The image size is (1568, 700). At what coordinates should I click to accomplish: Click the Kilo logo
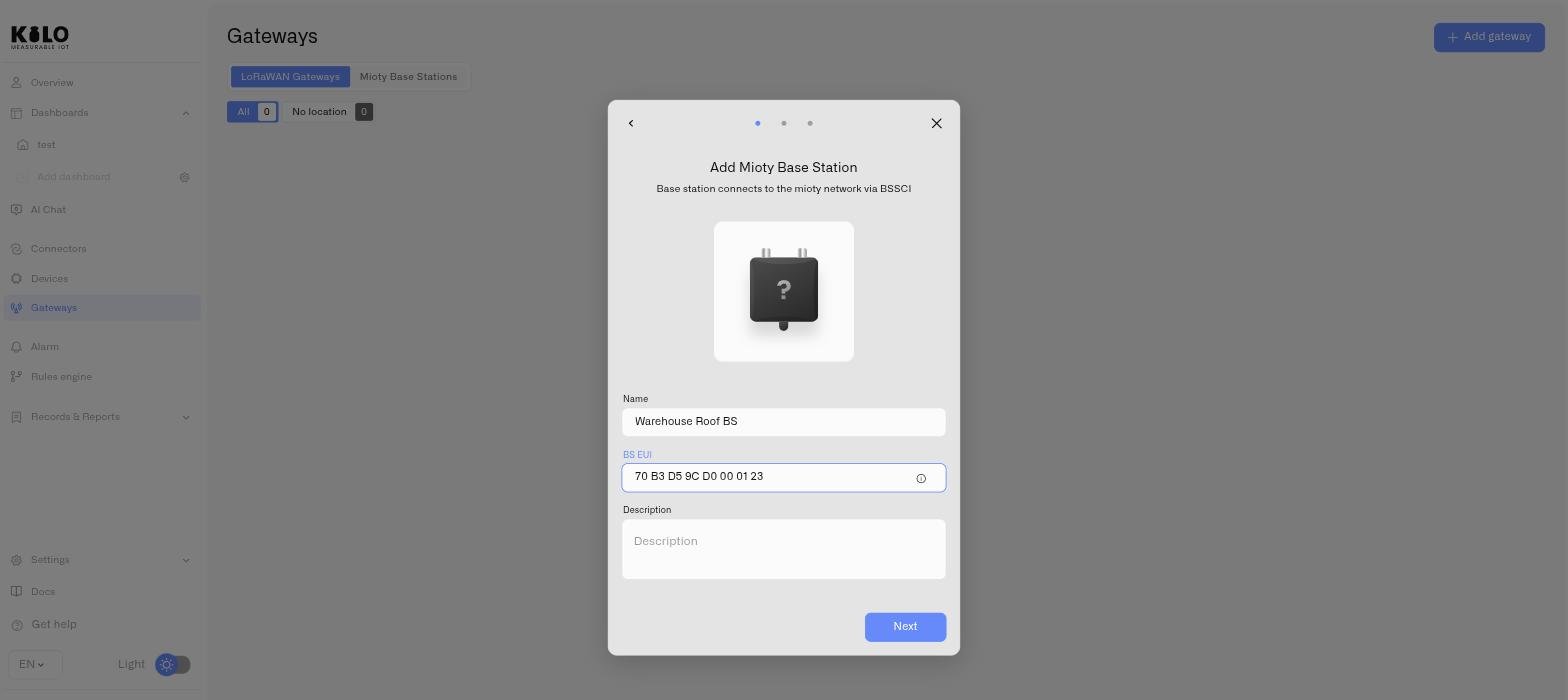40,38
